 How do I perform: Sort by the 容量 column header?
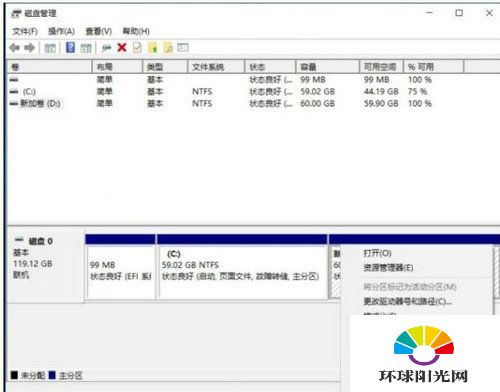point(328,67)
